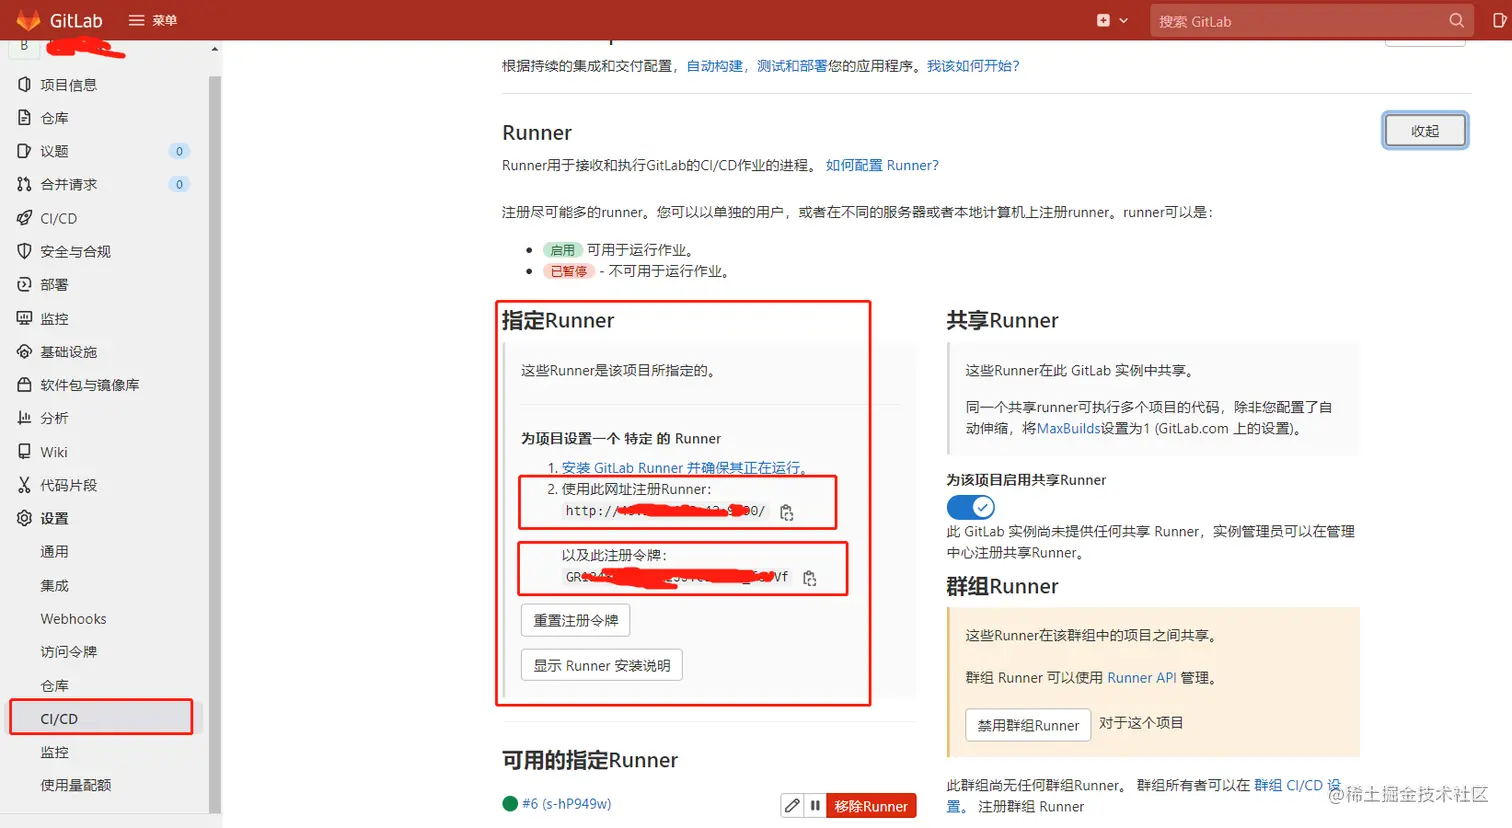Click the 软件包与镜像库 package icon
Screen dimensions: 1512x828
(25, 385)
